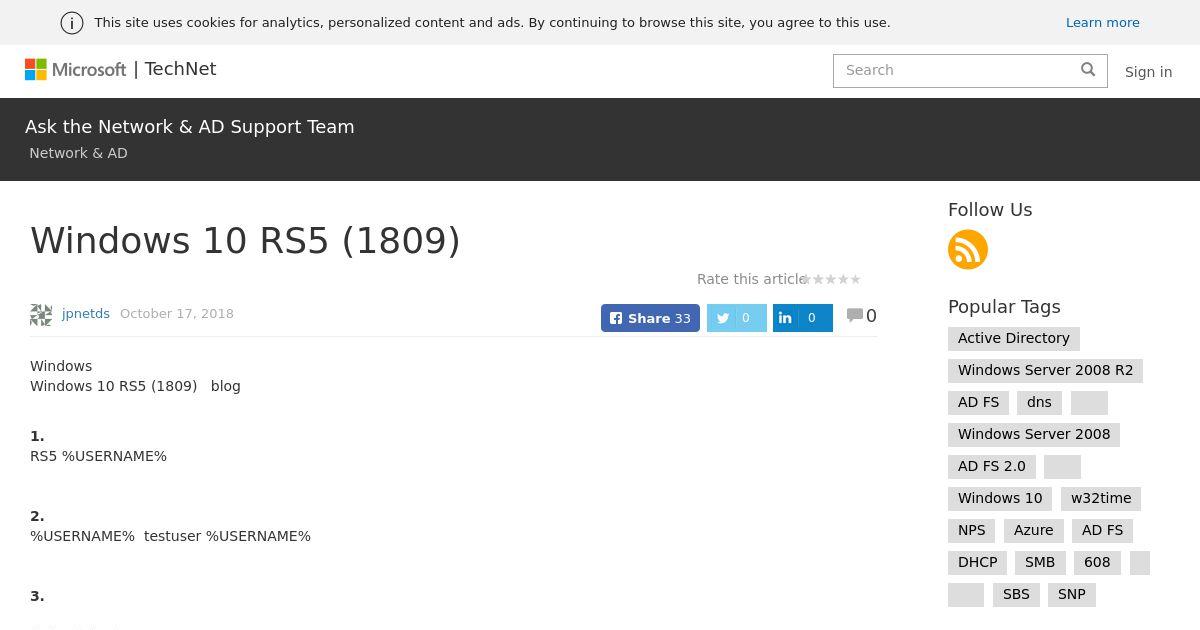Open the Network & AD menu item
Image resolution: width=1200 pixels, height=630 pixels.
click(x=78, y=153)
